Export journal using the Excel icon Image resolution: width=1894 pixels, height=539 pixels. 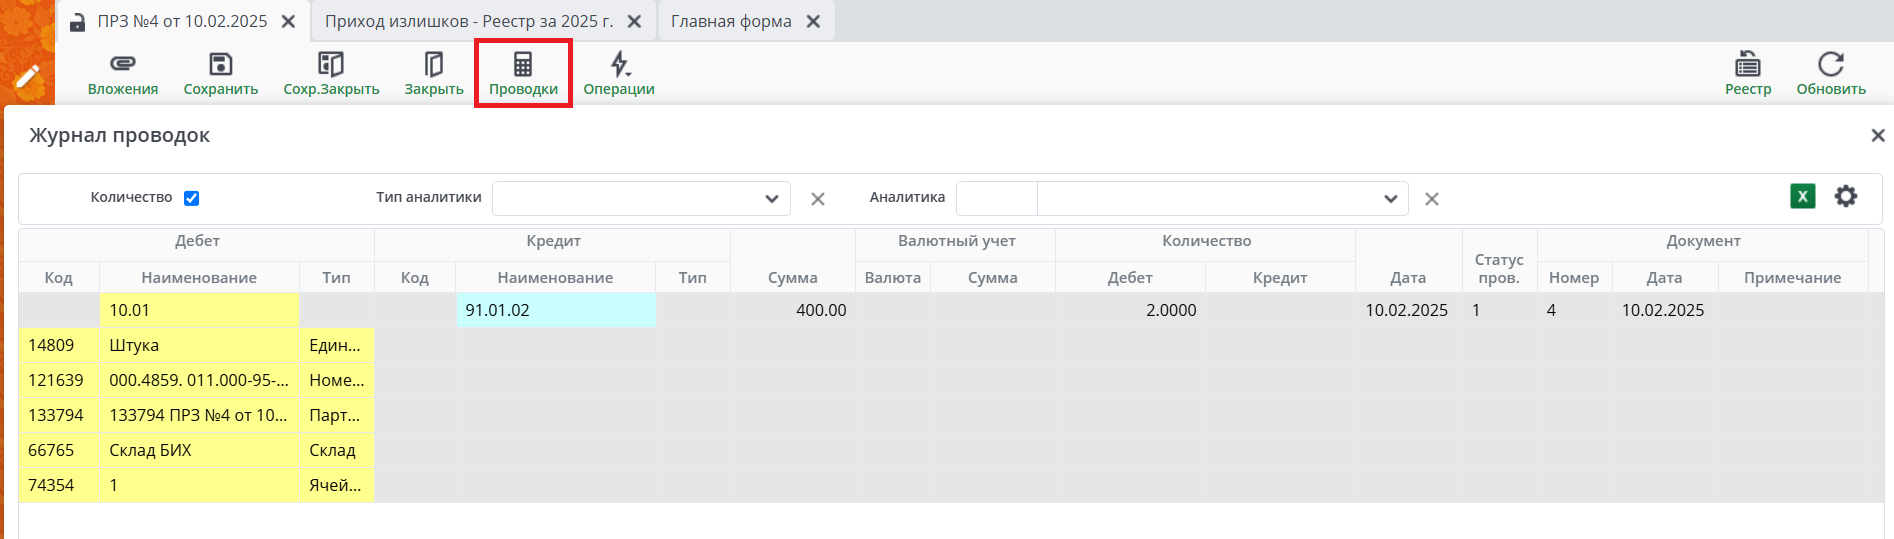click(1802, 197)
